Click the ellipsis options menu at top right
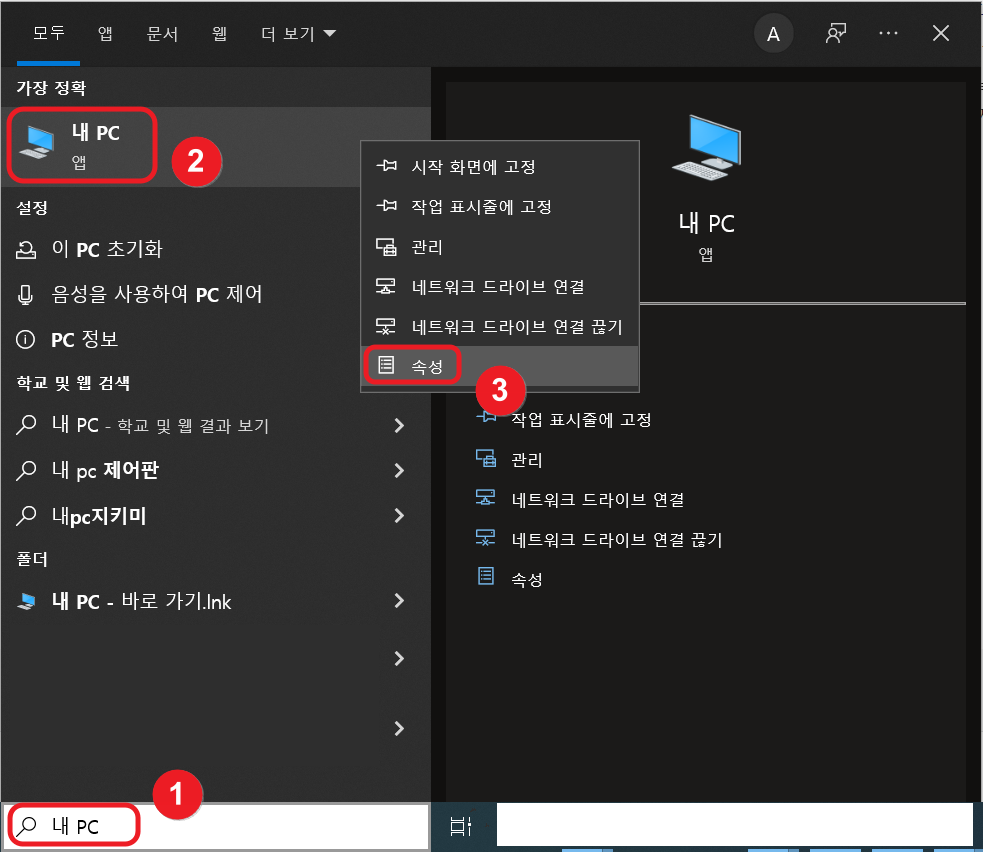Viewport: 983px width, 852px height. [888, 33]
